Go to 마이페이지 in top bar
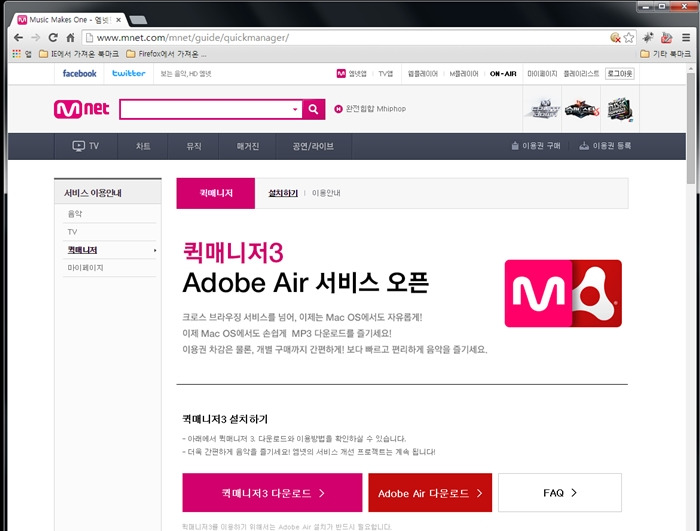700x531 pixels. (542, 74)
